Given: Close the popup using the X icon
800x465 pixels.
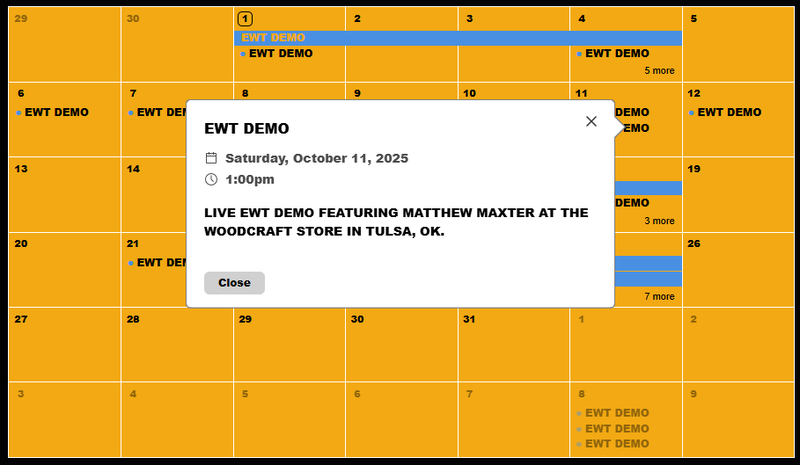Looking at the screenshot, I should 591,121.
